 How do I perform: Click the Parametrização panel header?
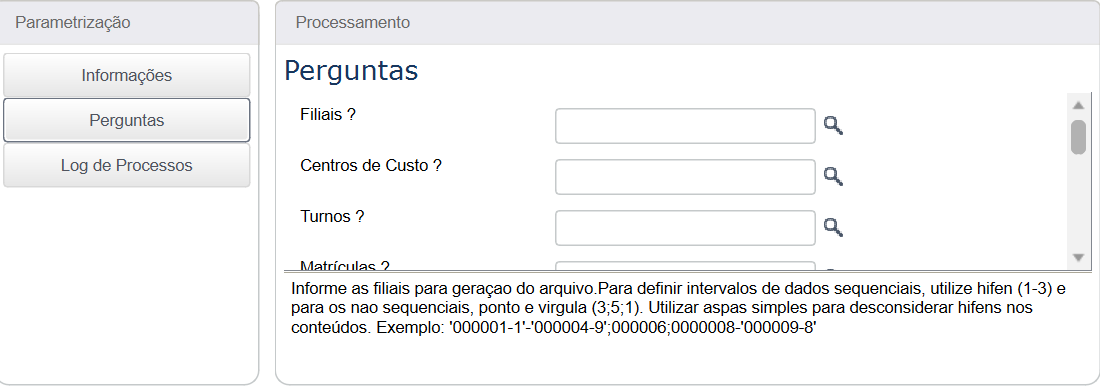tap(130, 22)
